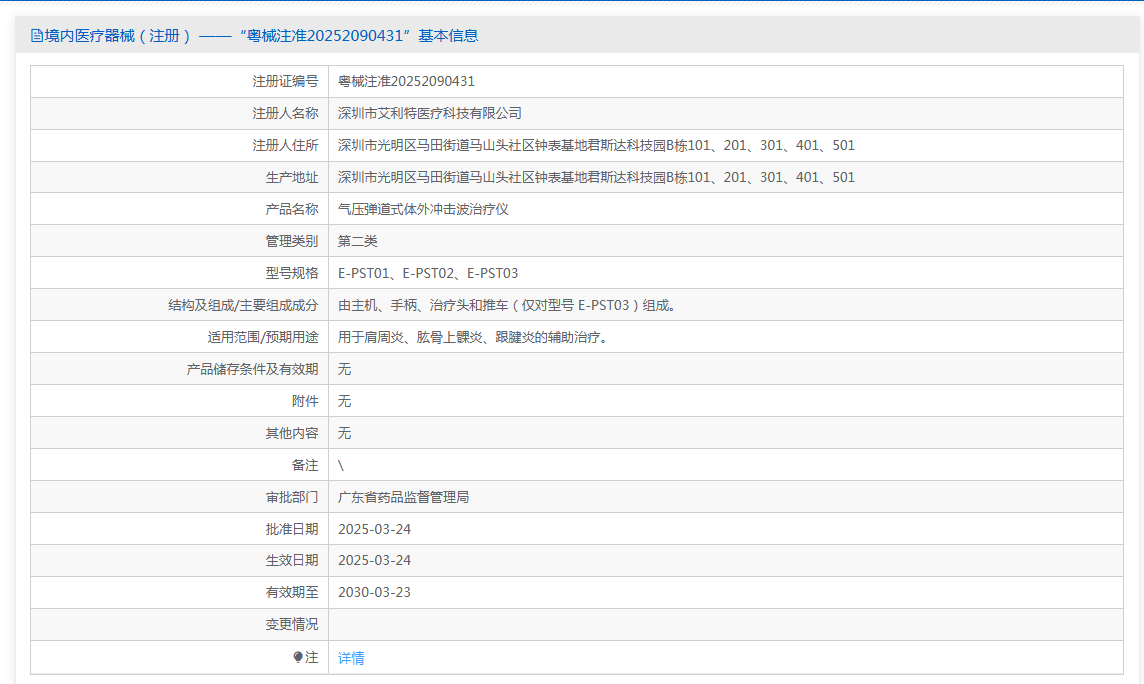
Task: Select registration number value 粤械注准20252090431
Action: point(406,81)
